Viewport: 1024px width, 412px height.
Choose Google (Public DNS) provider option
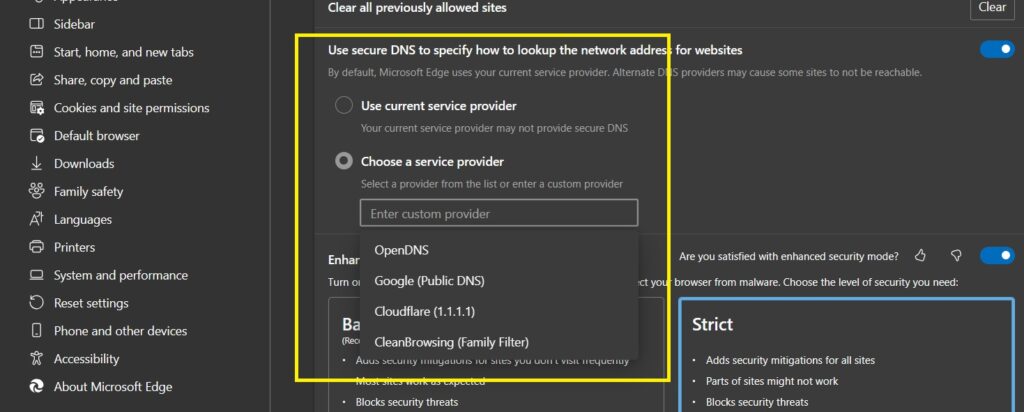click(x=429, y=281)
